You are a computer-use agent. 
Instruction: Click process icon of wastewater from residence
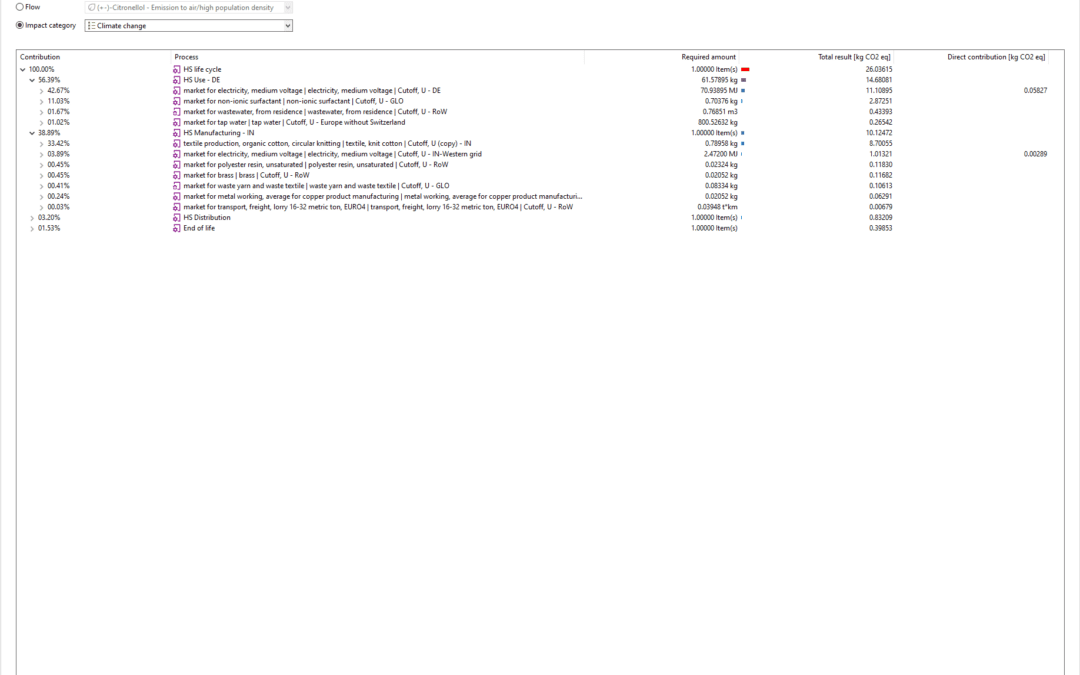coord(176,112)
